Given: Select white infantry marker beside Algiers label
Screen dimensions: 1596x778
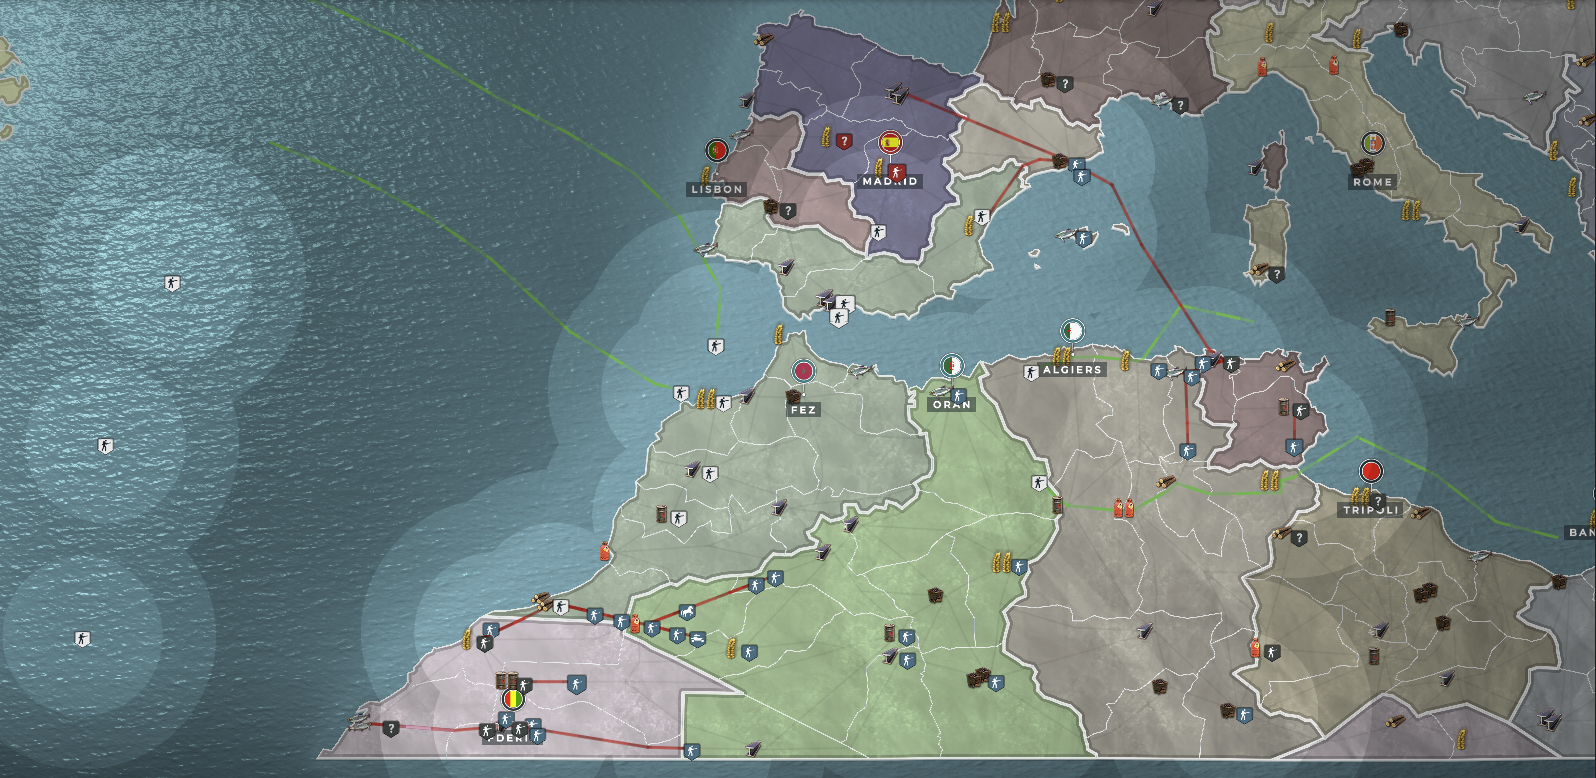Looking at the screenshot, I should pyautogui.click(x=1031, y=372).
